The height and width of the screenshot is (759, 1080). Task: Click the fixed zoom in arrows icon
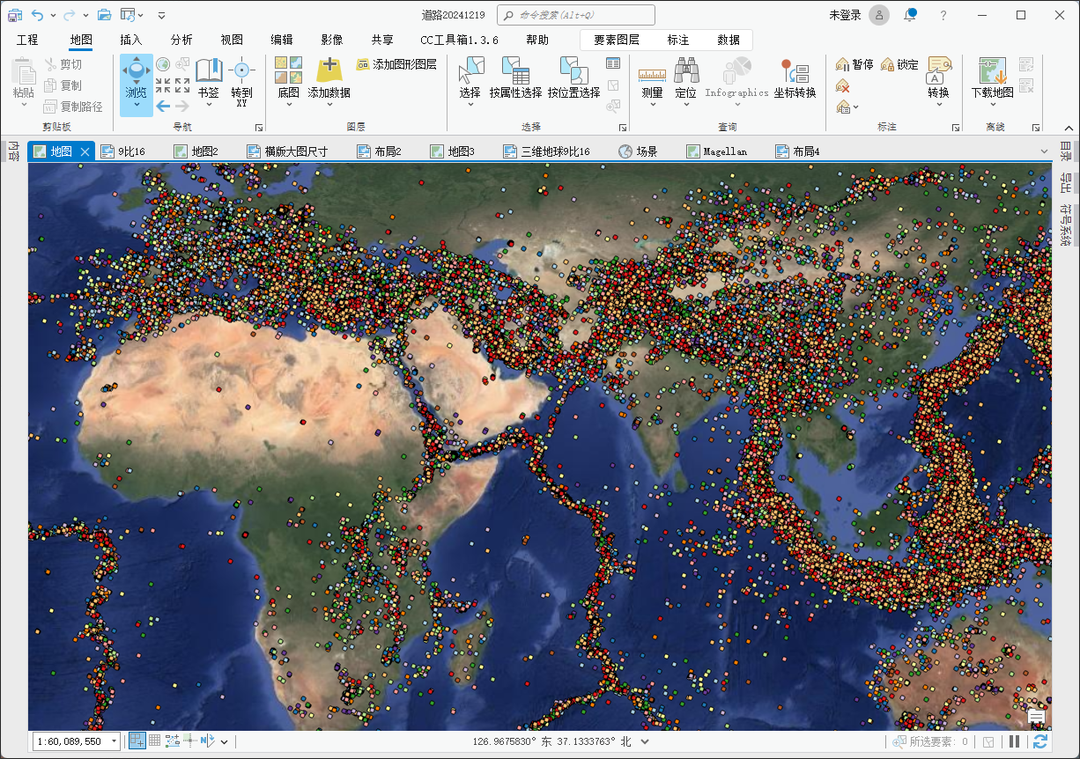click(x=163, y=85)
